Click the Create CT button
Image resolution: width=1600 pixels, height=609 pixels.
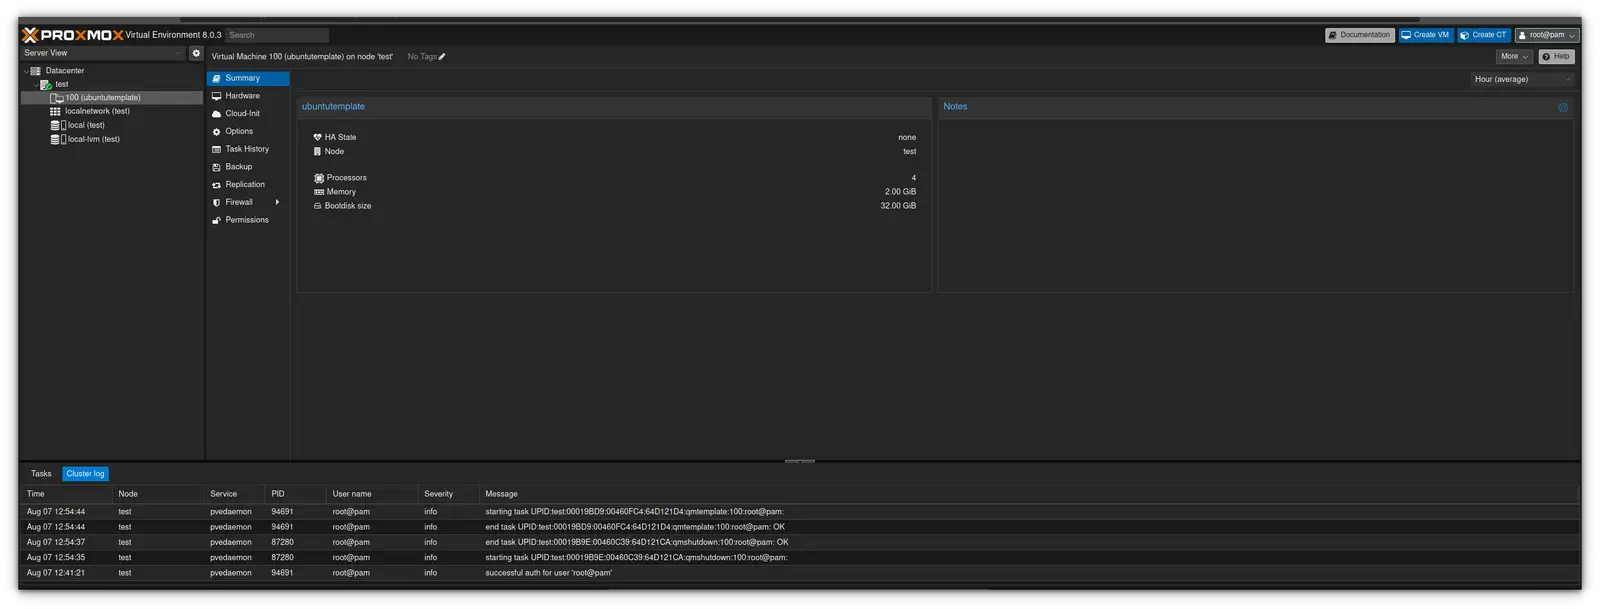[x=1483, y=35]
